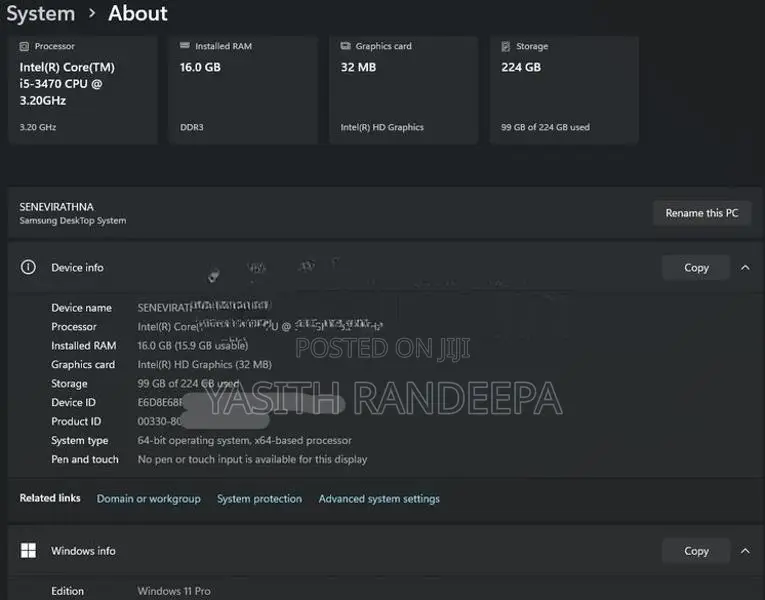Open the Domain or workgroup link
765x600 pixels.
[148, 499]
